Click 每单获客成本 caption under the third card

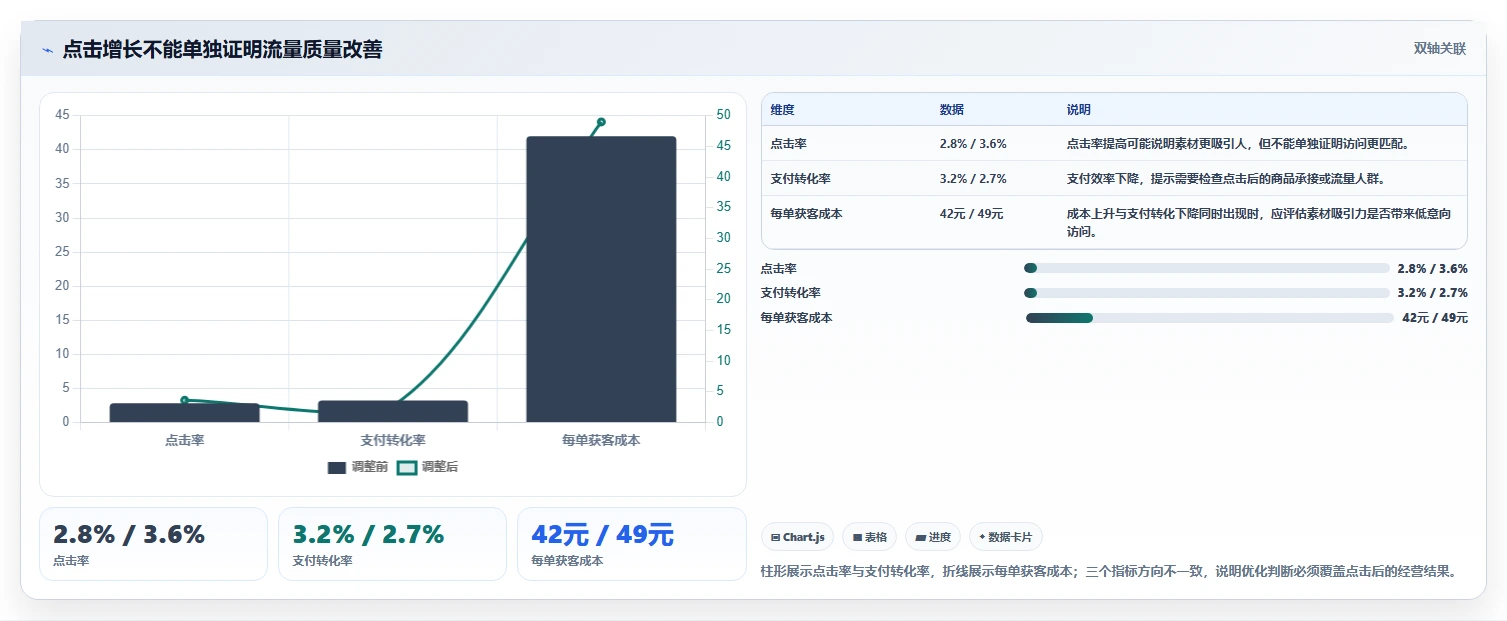click(568, 561)
